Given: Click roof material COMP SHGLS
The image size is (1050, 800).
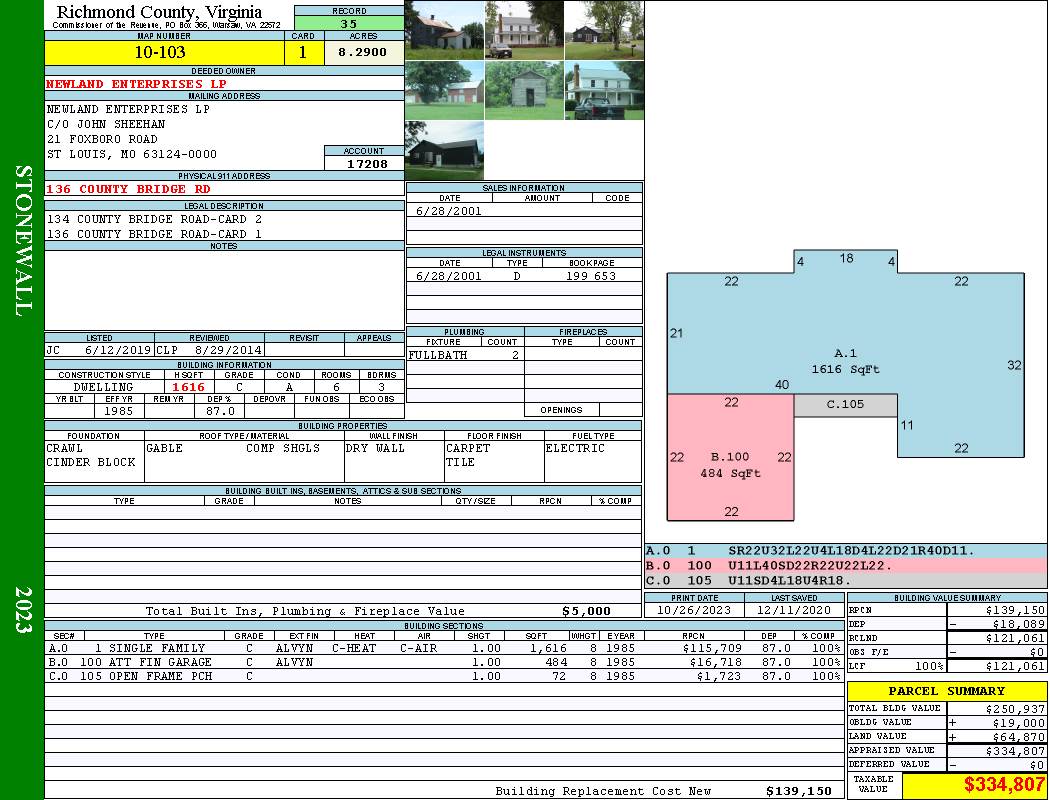Looking at the screenshot, I should (283, 448).
